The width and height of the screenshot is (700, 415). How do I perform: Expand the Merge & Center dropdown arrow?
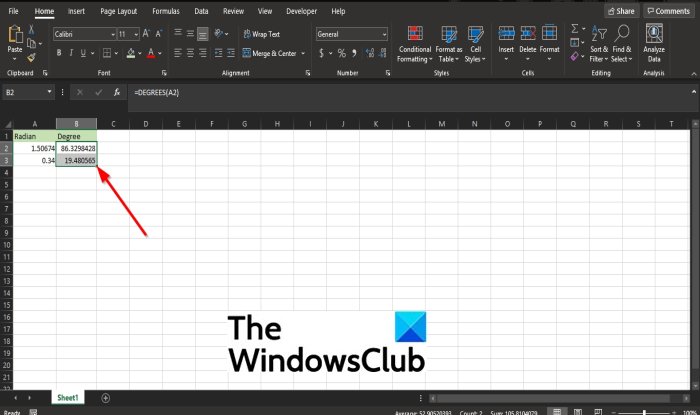pos(303,53)
